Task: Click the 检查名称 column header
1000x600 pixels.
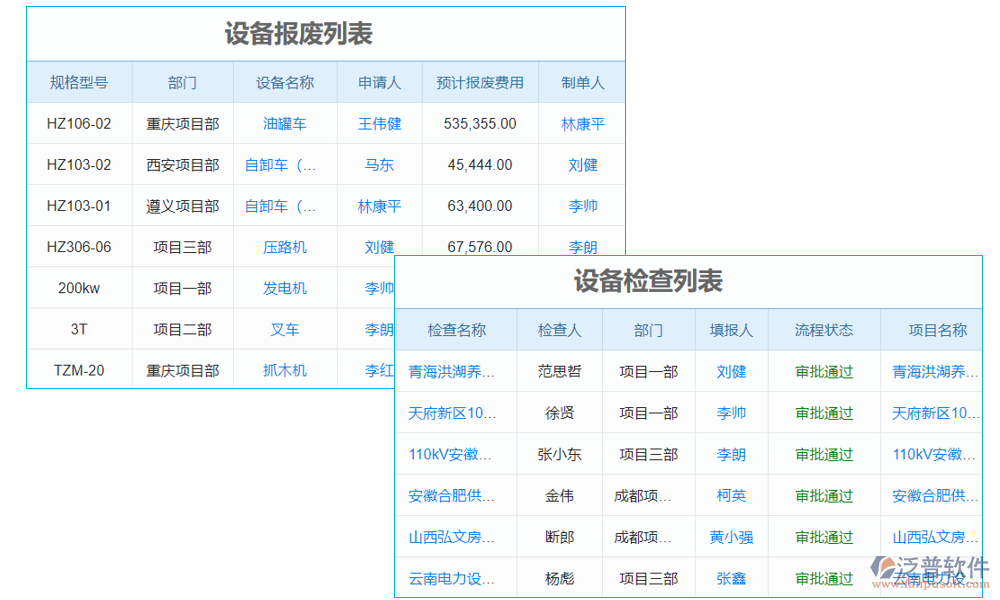Action: tap(456, 329)
